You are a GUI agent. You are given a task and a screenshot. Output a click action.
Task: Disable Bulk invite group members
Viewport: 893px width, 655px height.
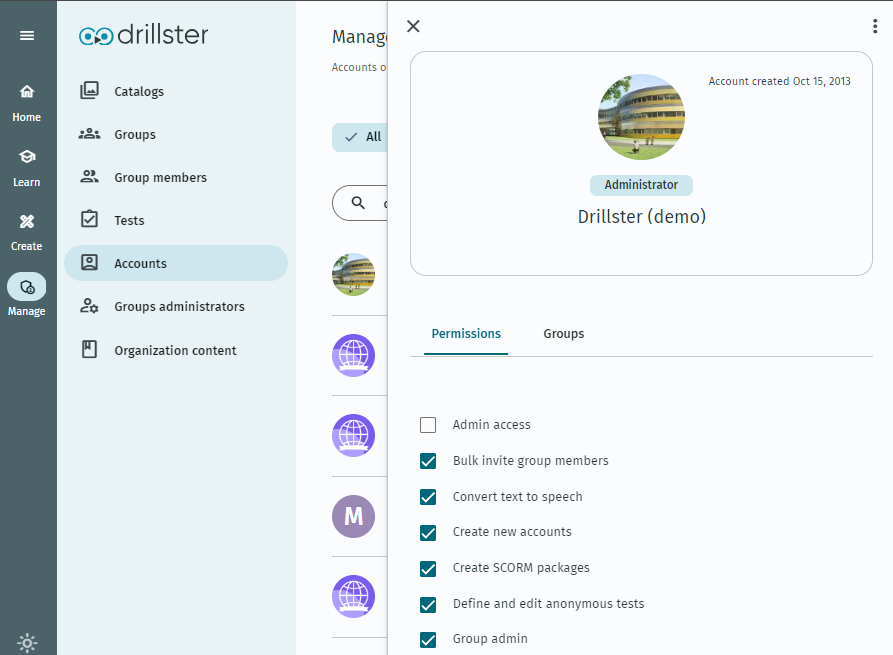428,461
